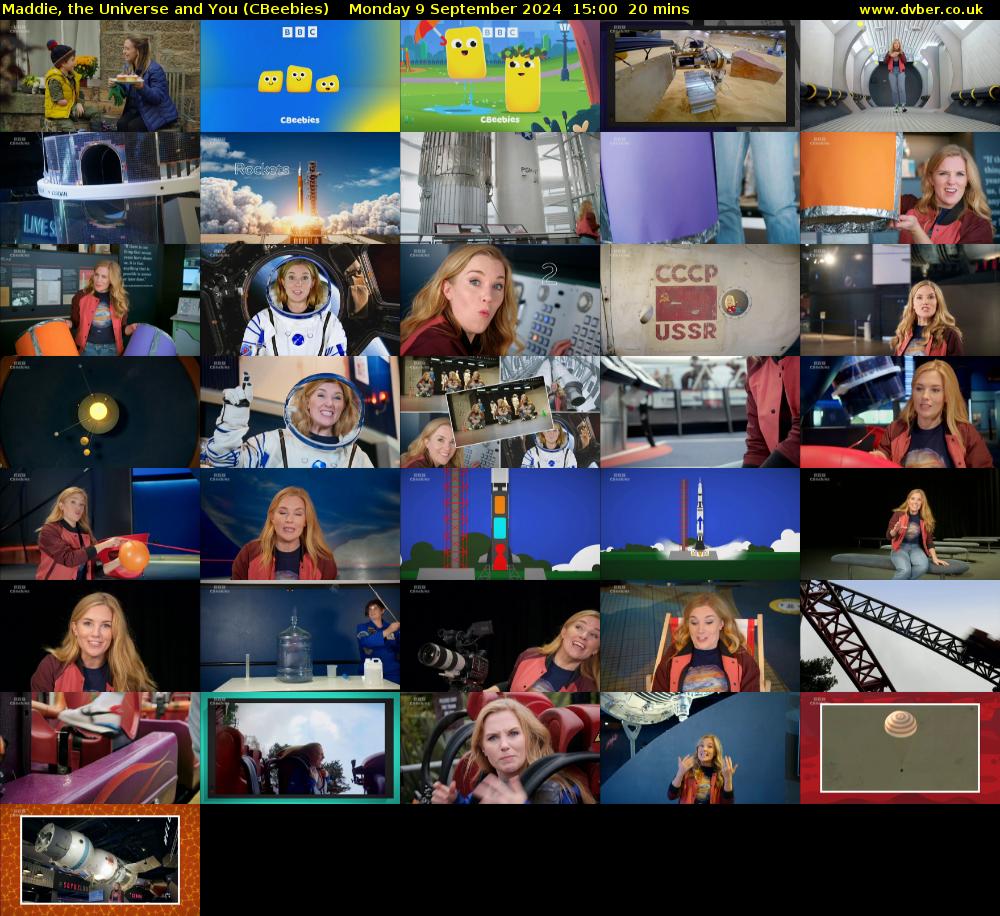Open thumbnail of purple card next to jeans
Image resolution: width=1000 pixels, height=916 pixels.
click(700, 188)
